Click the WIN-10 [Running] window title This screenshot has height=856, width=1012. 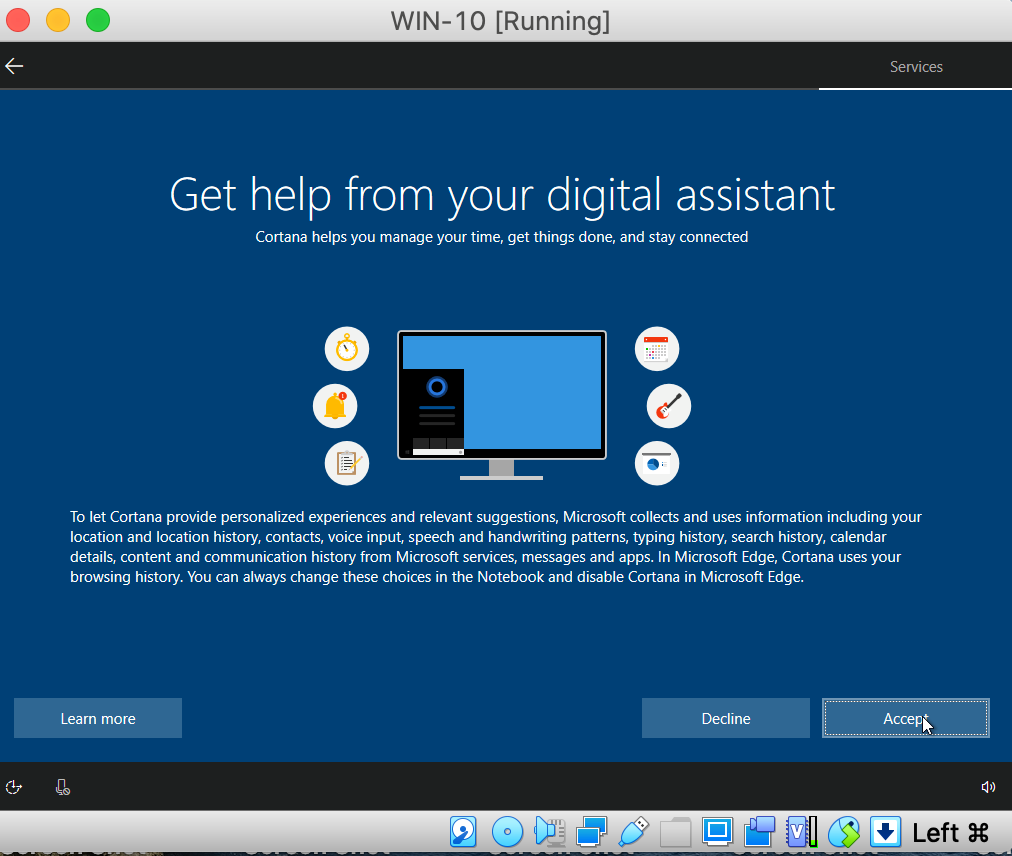(500, 21)
